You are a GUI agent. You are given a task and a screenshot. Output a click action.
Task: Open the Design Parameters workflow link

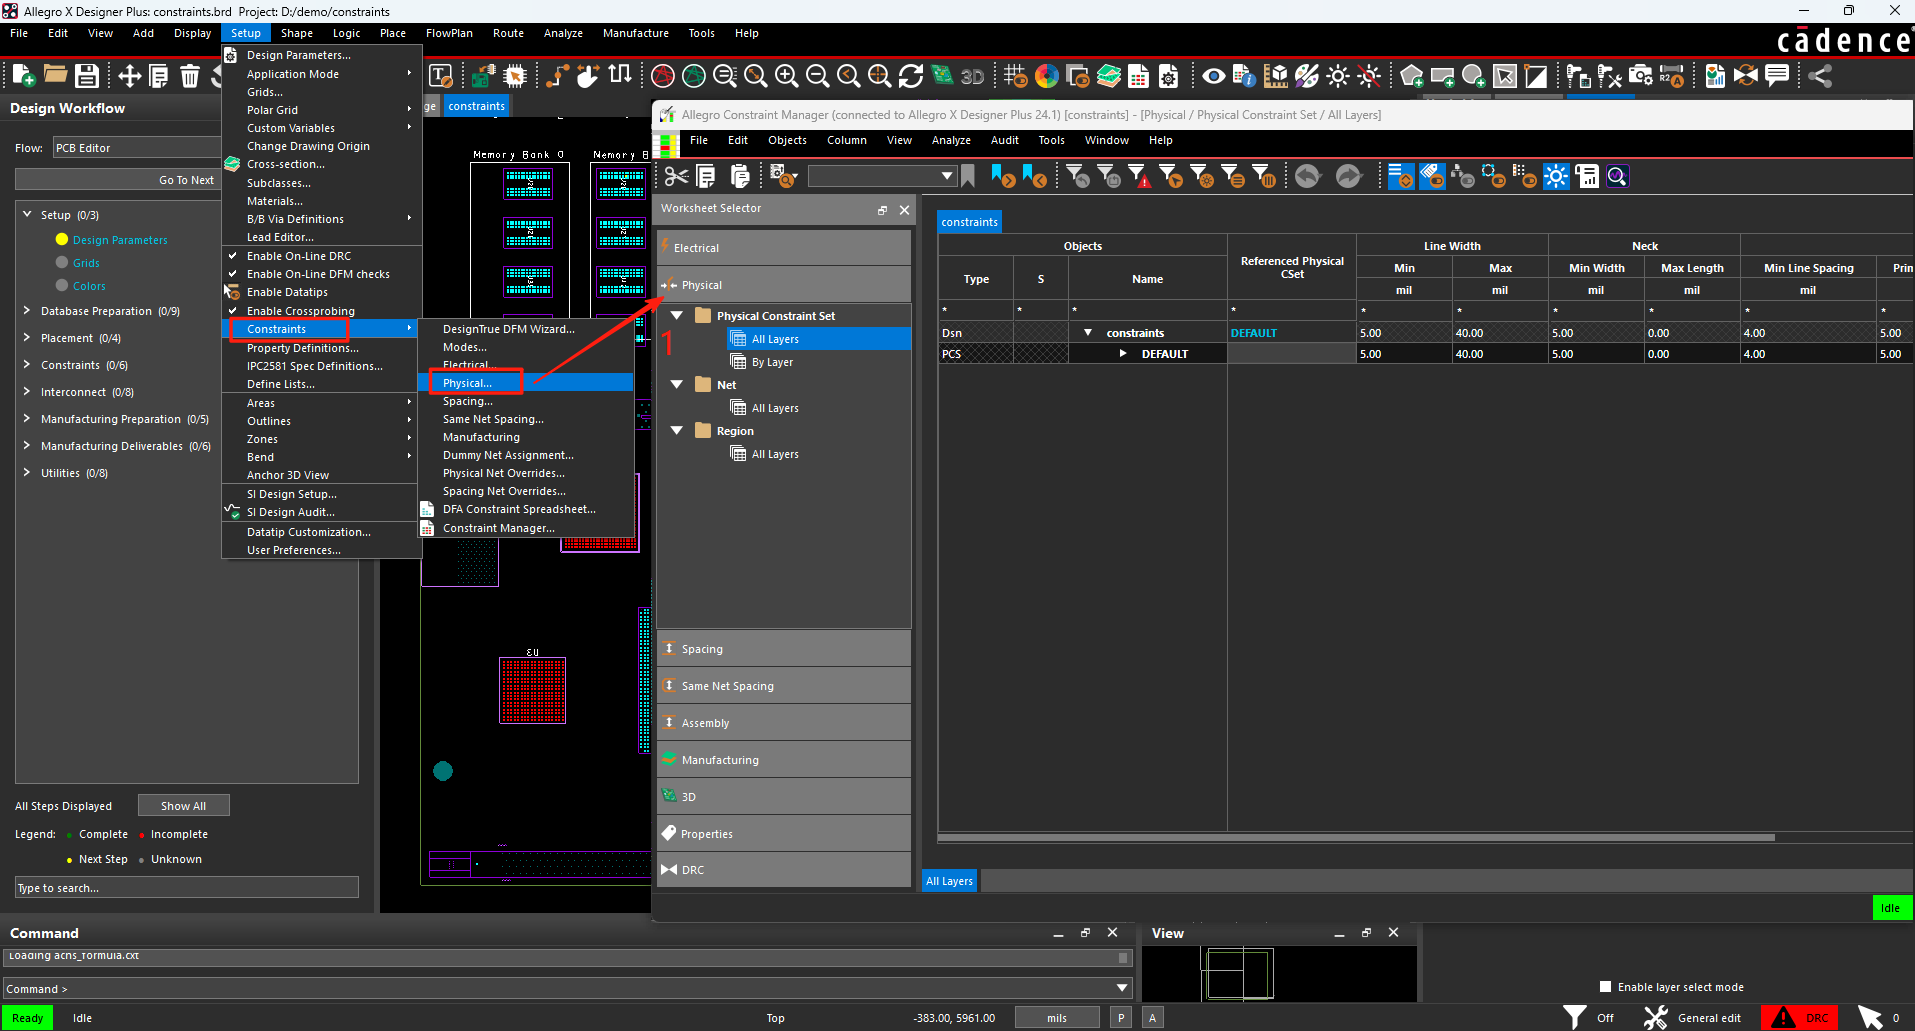coord(120,240)
